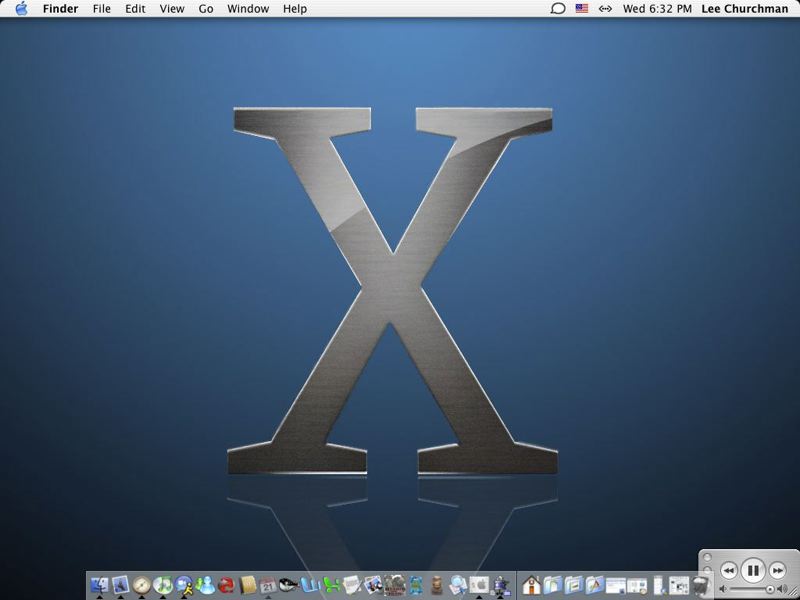Viewport: 800px width, 600px height.
Task: Open Finder from the dock
Action: pos(99,585)
